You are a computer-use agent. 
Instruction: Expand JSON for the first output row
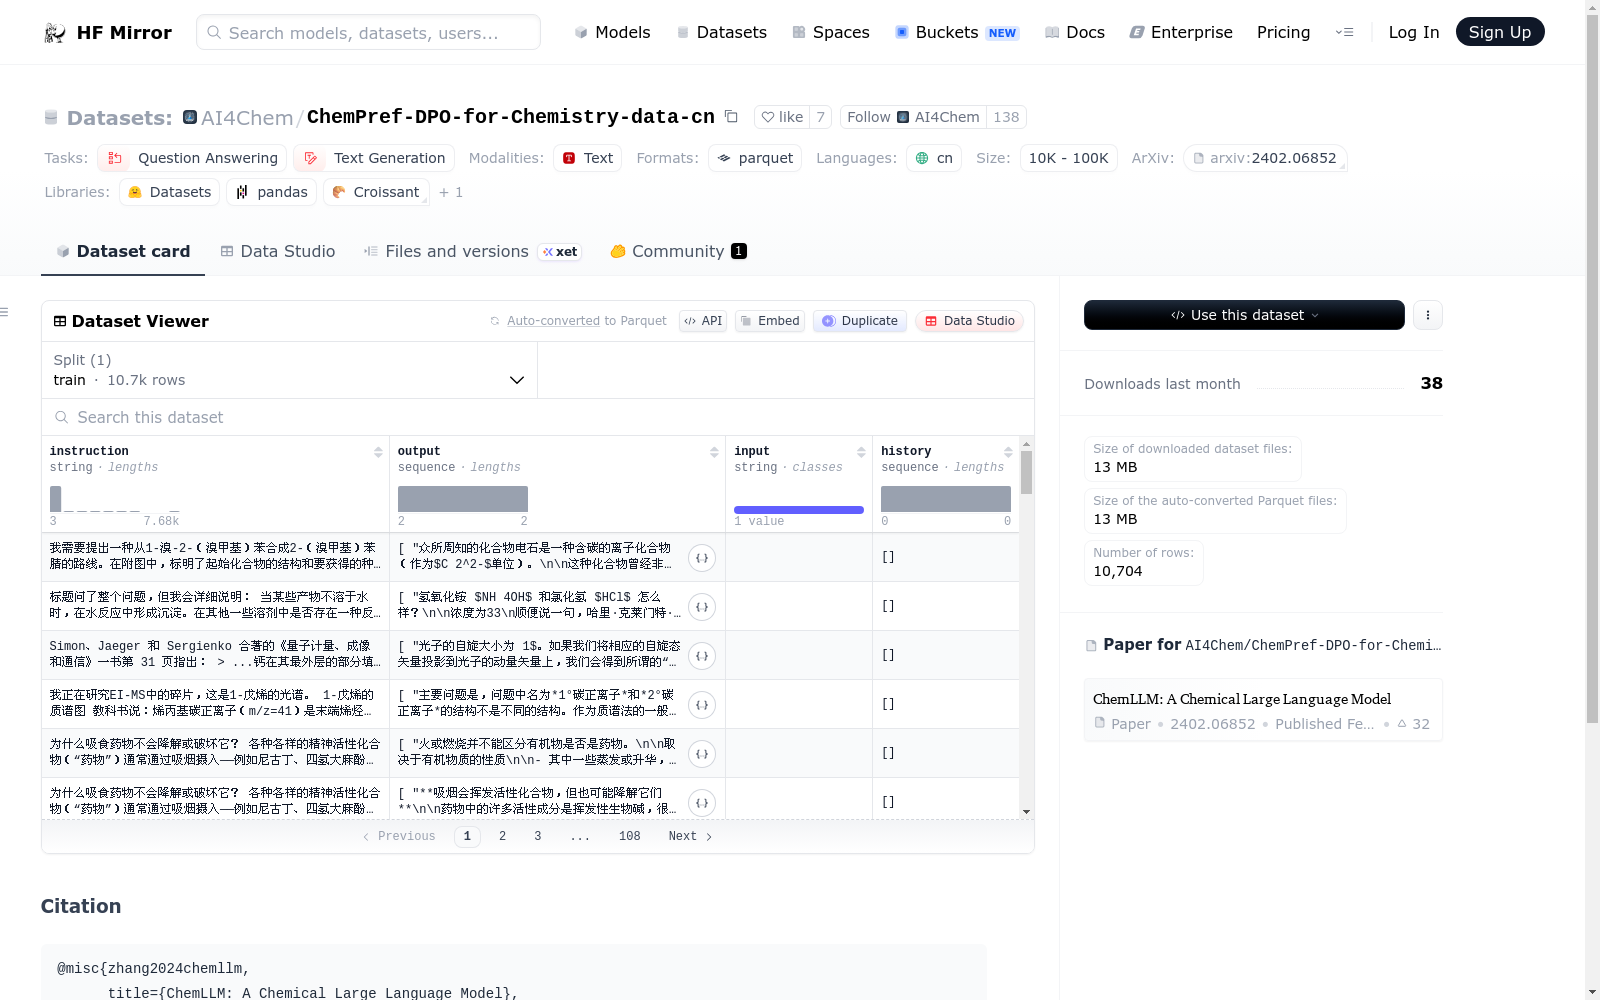point(702,558)
